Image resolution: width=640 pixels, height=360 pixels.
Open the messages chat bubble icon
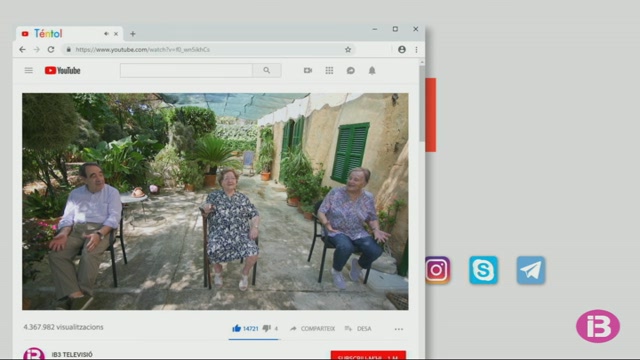pyautogui.click(x=351, y=70)
